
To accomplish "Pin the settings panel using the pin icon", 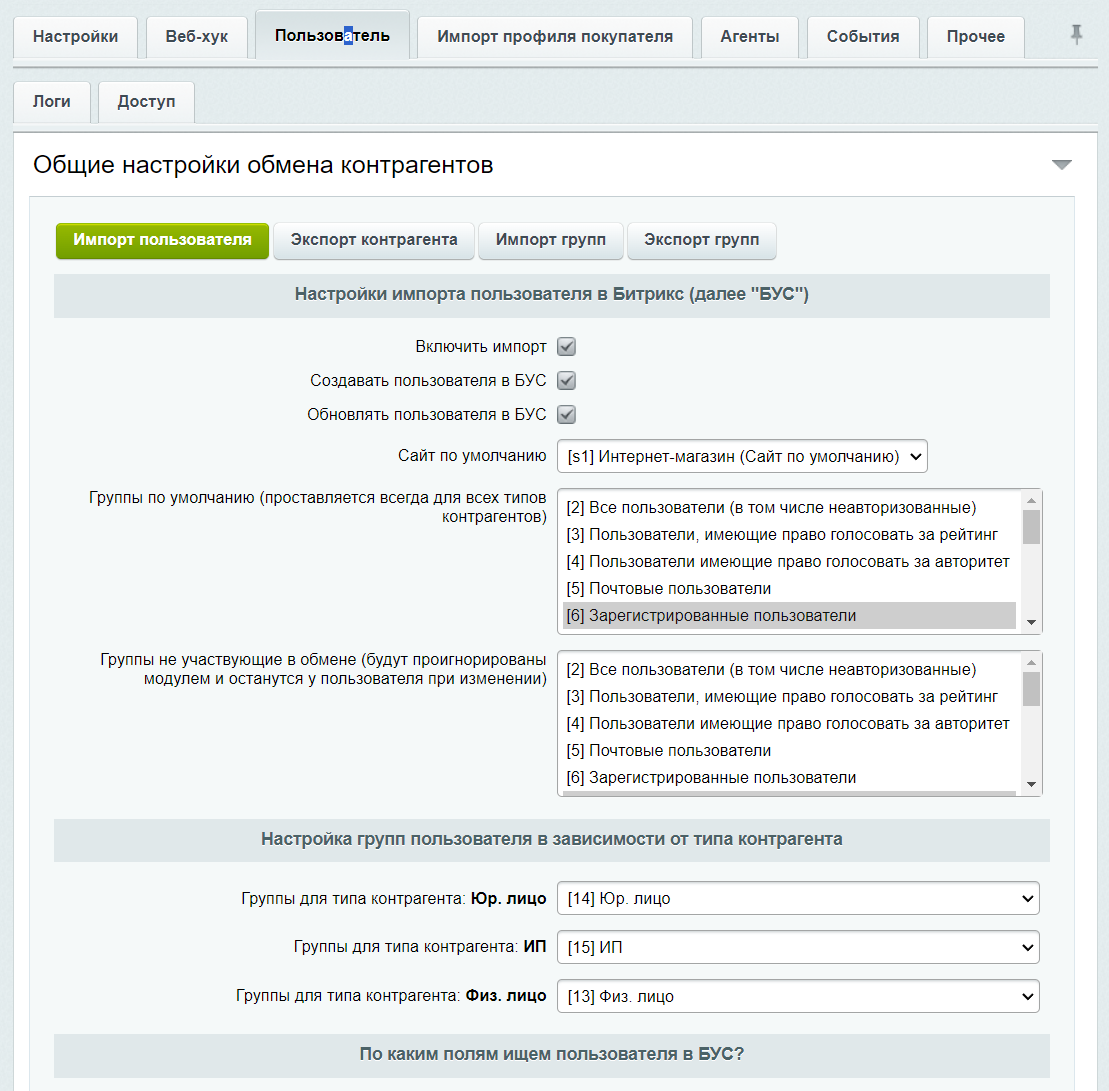I will [x=1074, y=35].
